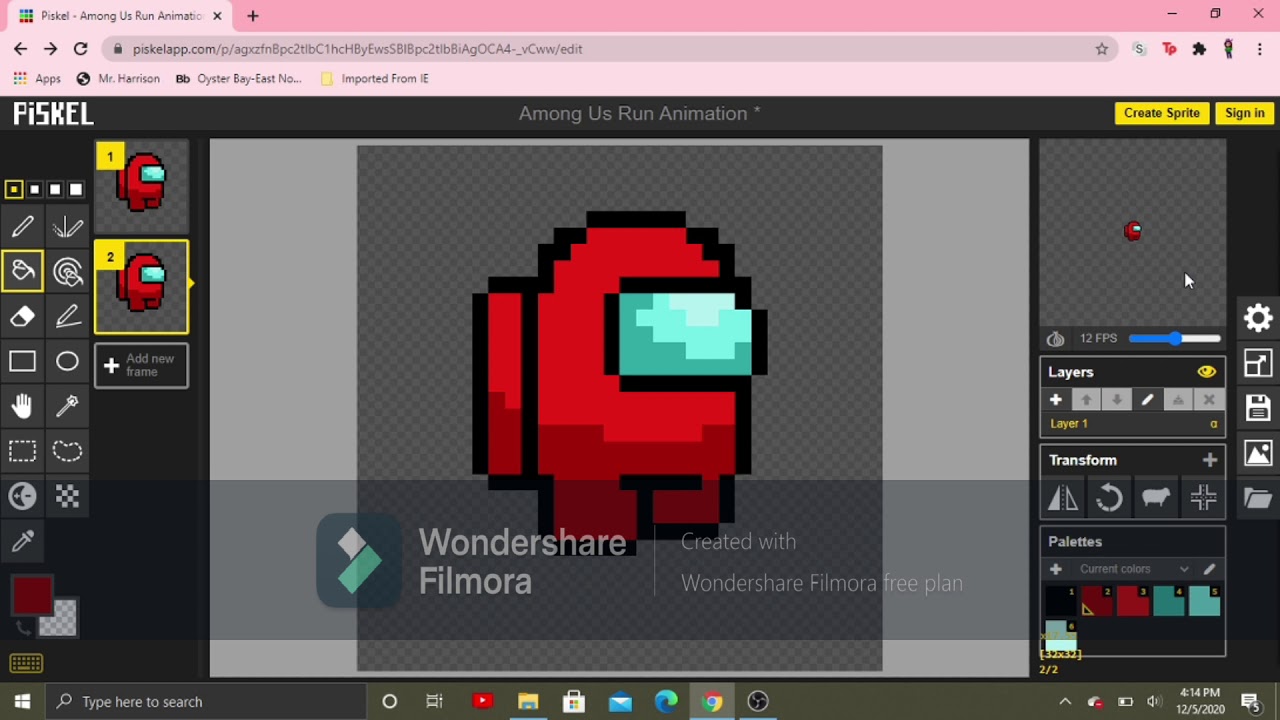The image size is (1280, 720).
Task: Toggle onion skin preview
Action: [x=1055, y=339]
